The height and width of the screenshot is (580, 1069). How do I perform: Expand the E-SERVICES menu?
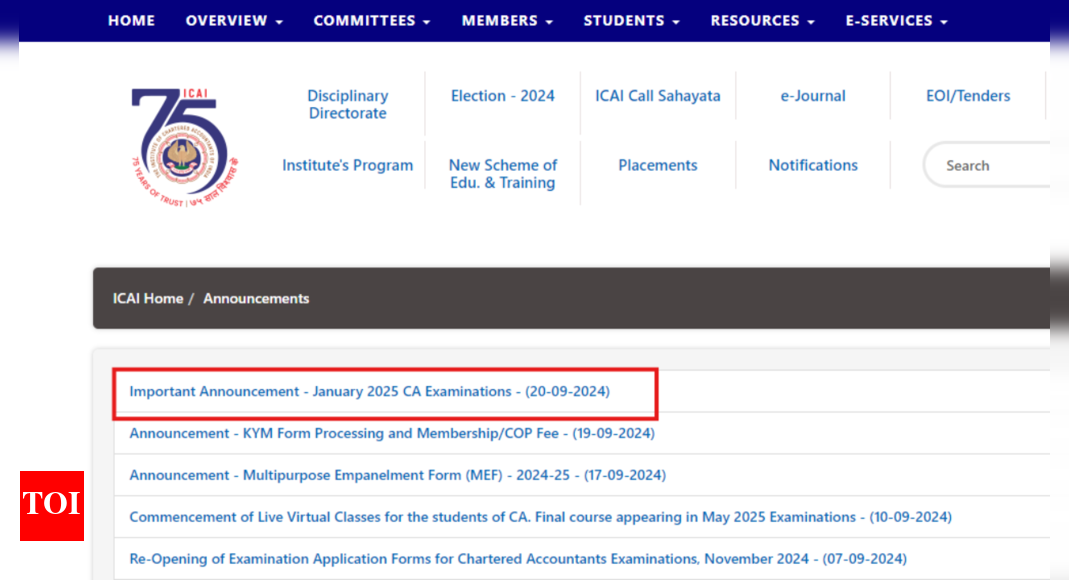pos(896,20)
